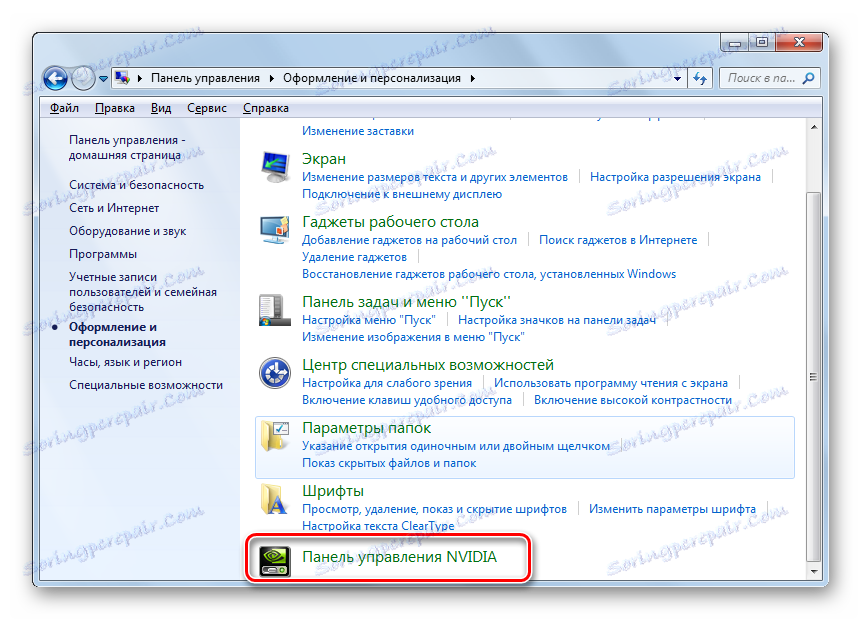Open recent pages dropdown next to the navigation arrows
This screenshot has height=620, width=862.
click(x=103, y=79)
